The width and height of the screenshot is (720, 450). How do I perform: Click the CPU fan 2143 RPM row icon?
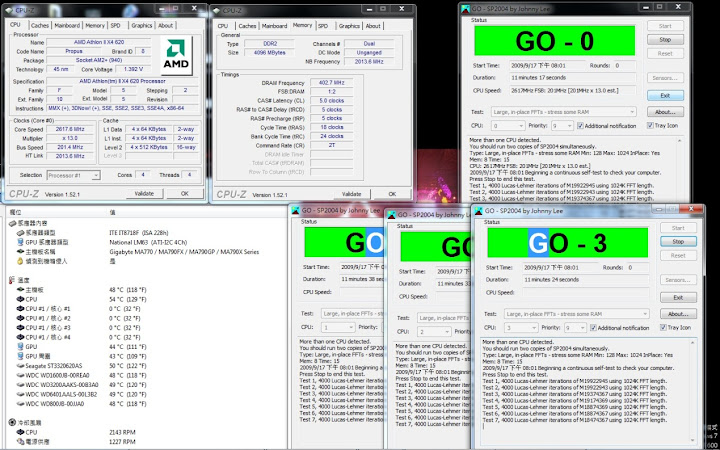pos(20,432)
